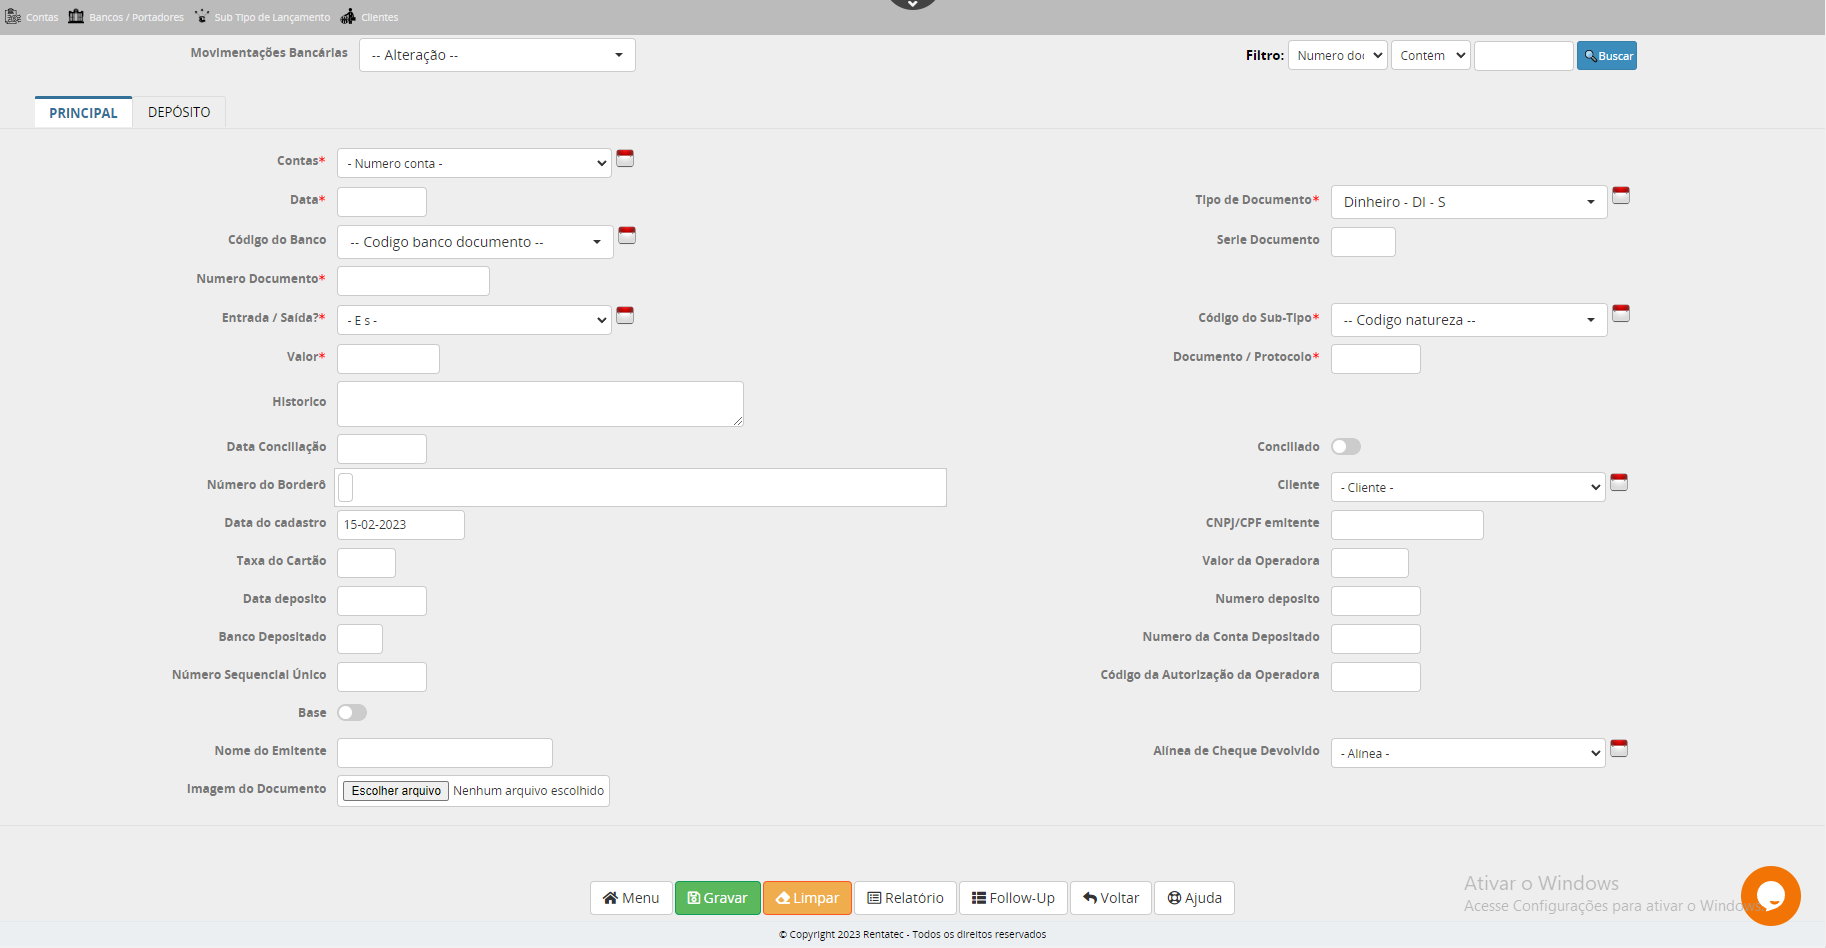
Task: Select the PRINCIPAL tab
Action: tap(83, 113)
